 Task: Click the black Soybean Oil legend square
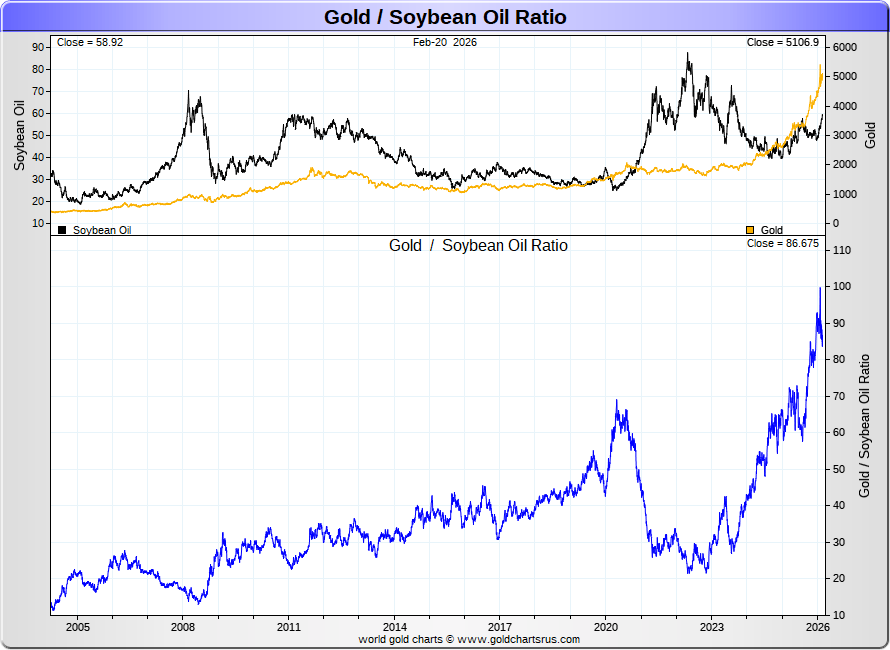coord(62,230)
